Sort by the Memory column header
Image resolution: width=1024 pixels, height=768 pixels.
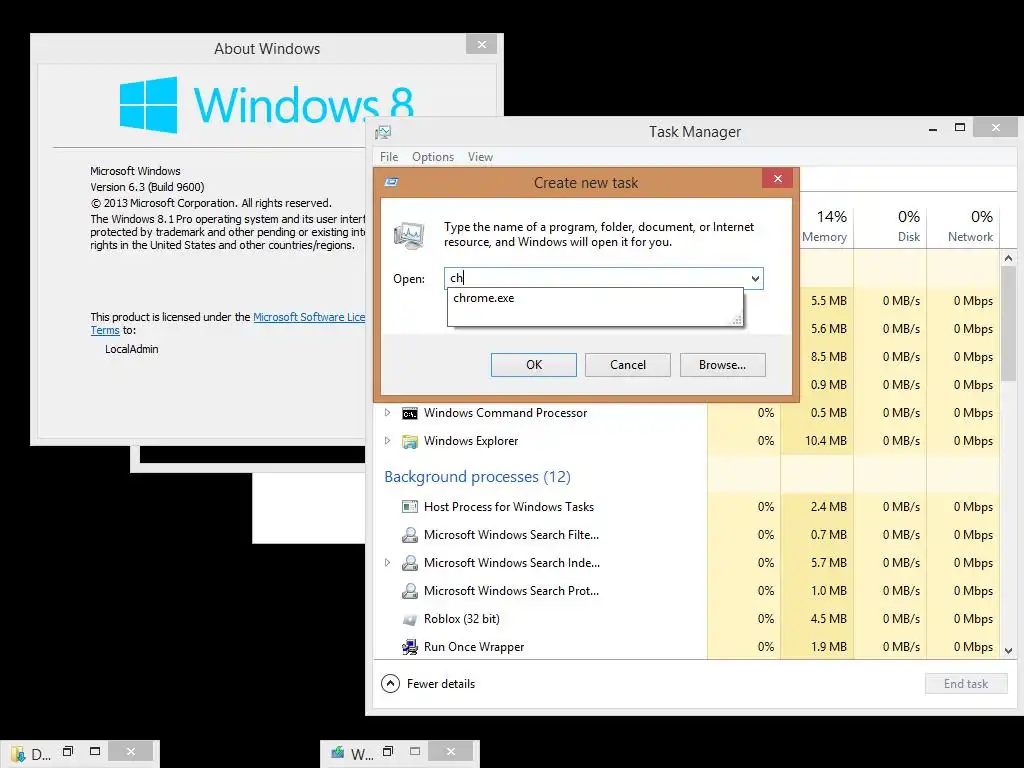tap(824, 227)
